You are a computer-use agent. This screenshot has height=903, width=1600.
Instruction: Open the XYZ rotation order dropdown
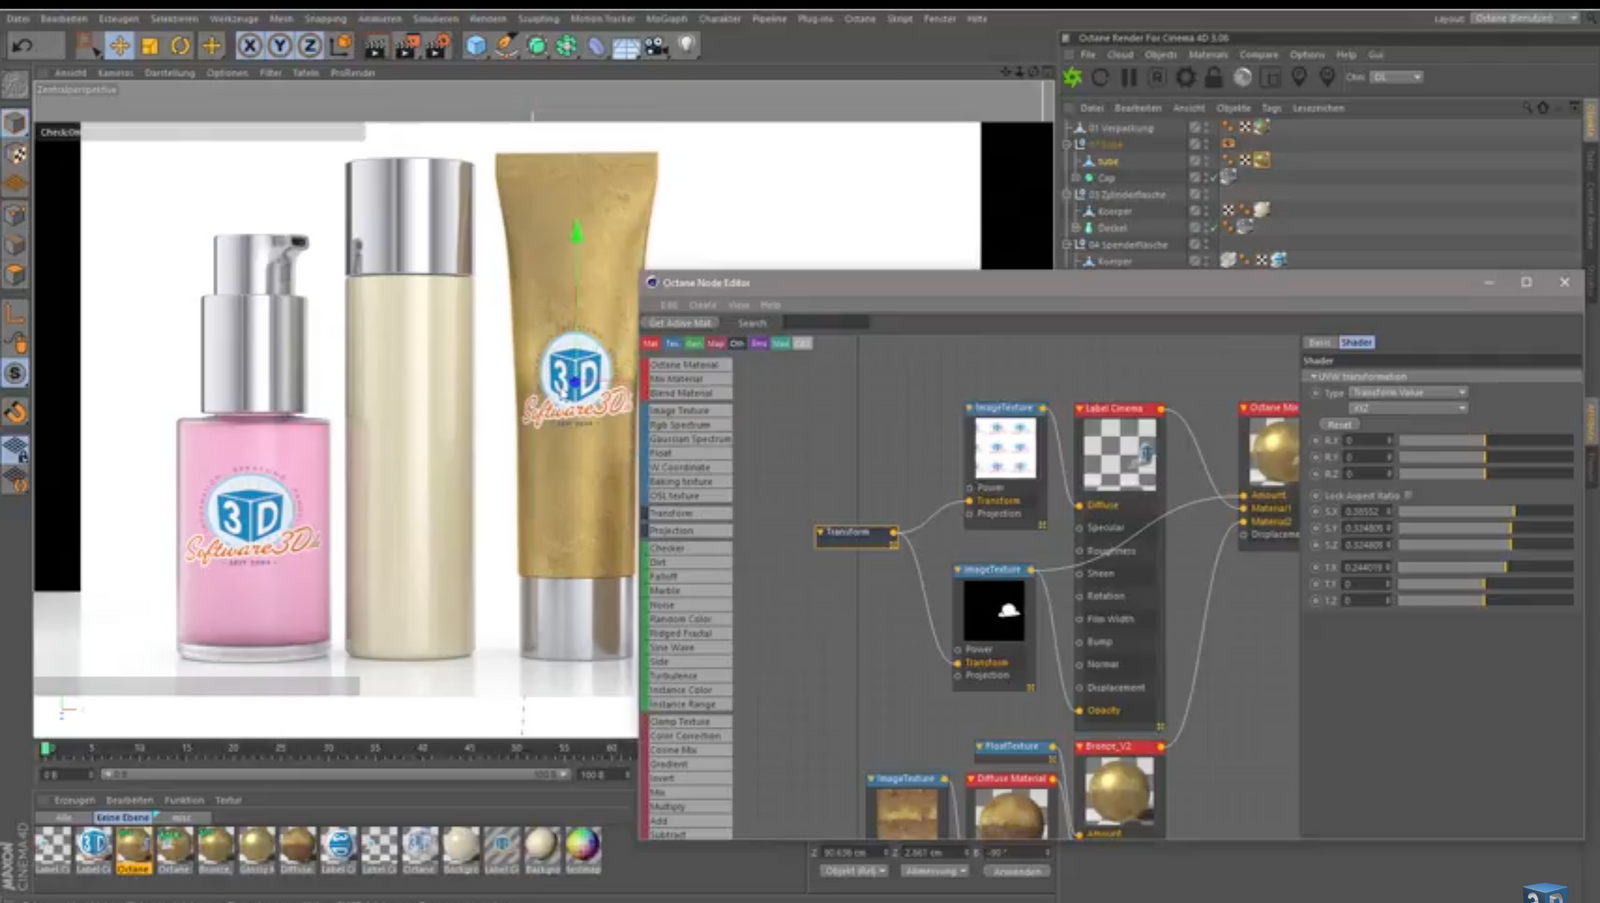click(x=1408, y=408)
